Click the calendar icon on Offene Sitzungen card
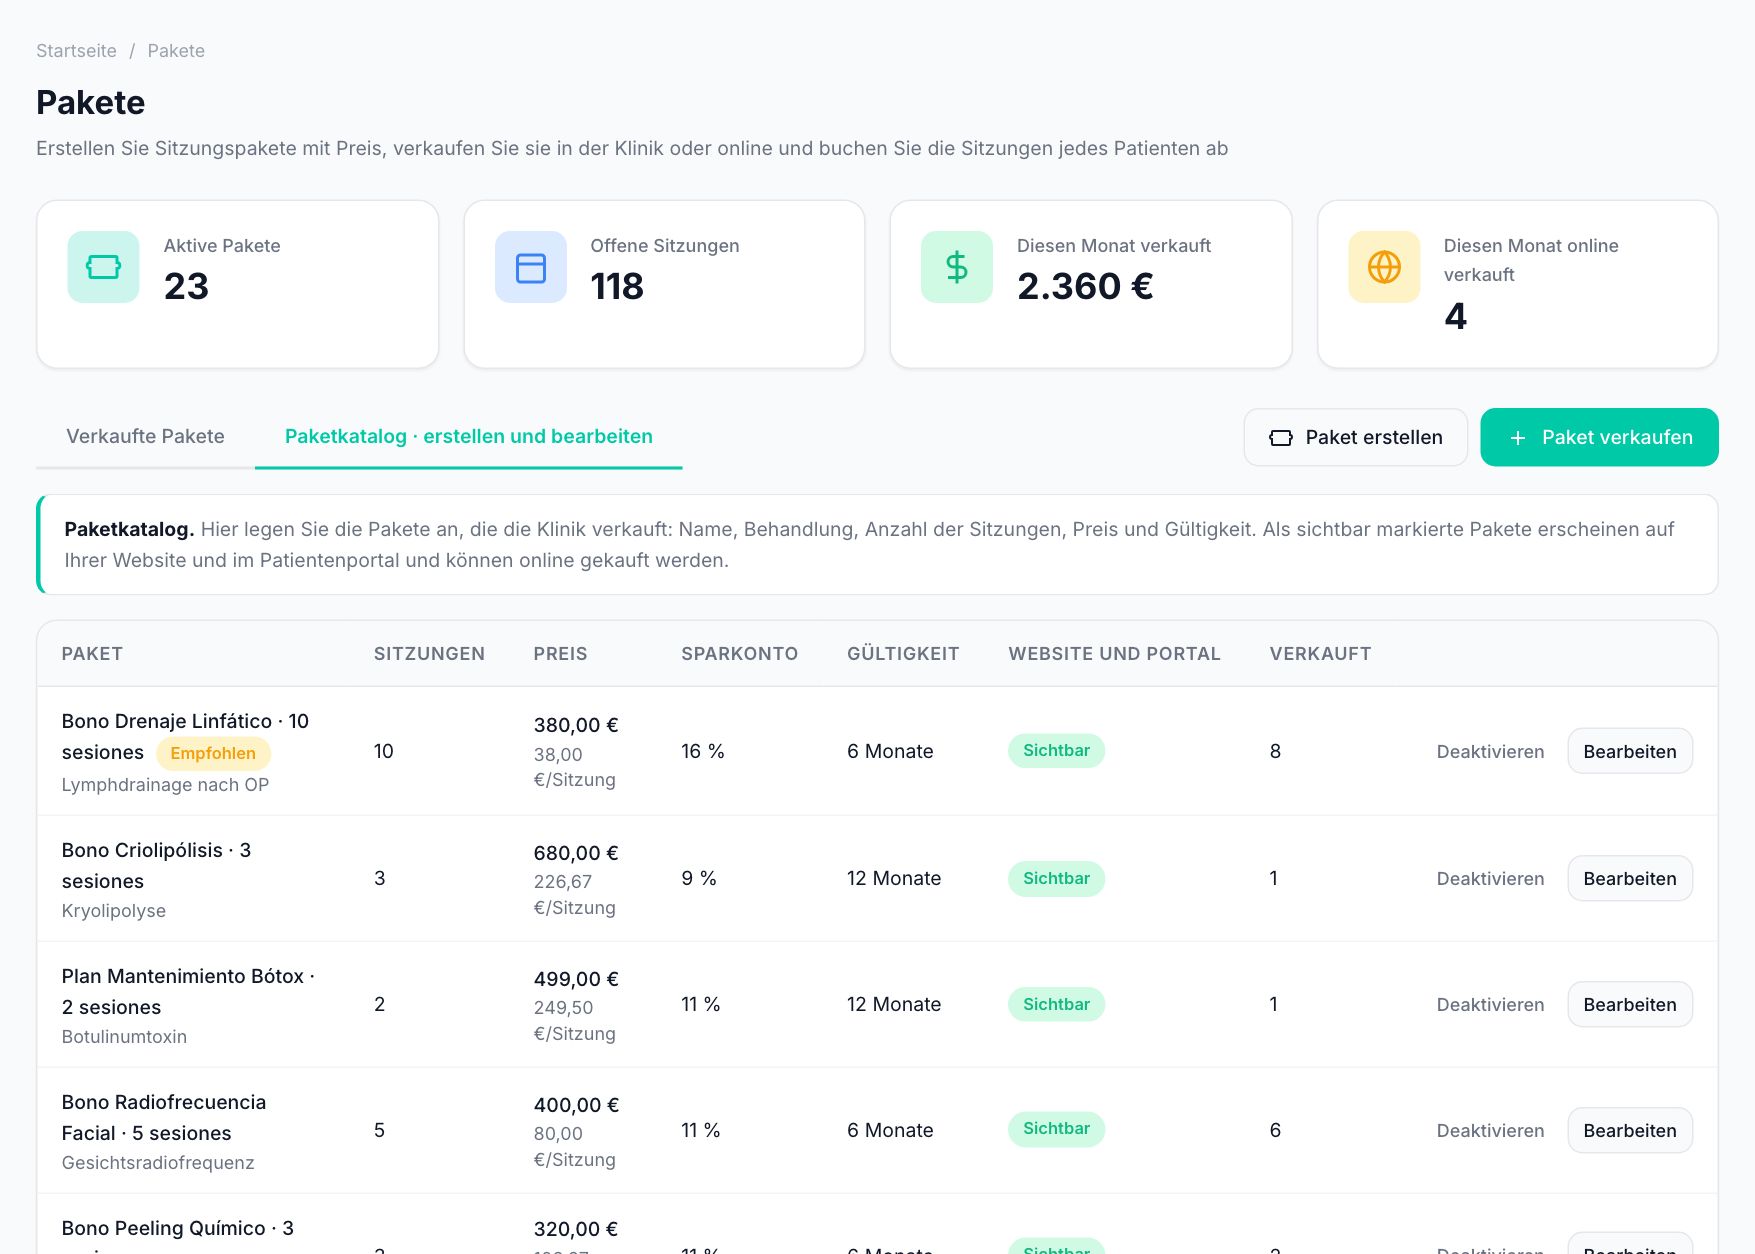The height and width of the screenshot is (1254, 1755). (x=530, y=267)
